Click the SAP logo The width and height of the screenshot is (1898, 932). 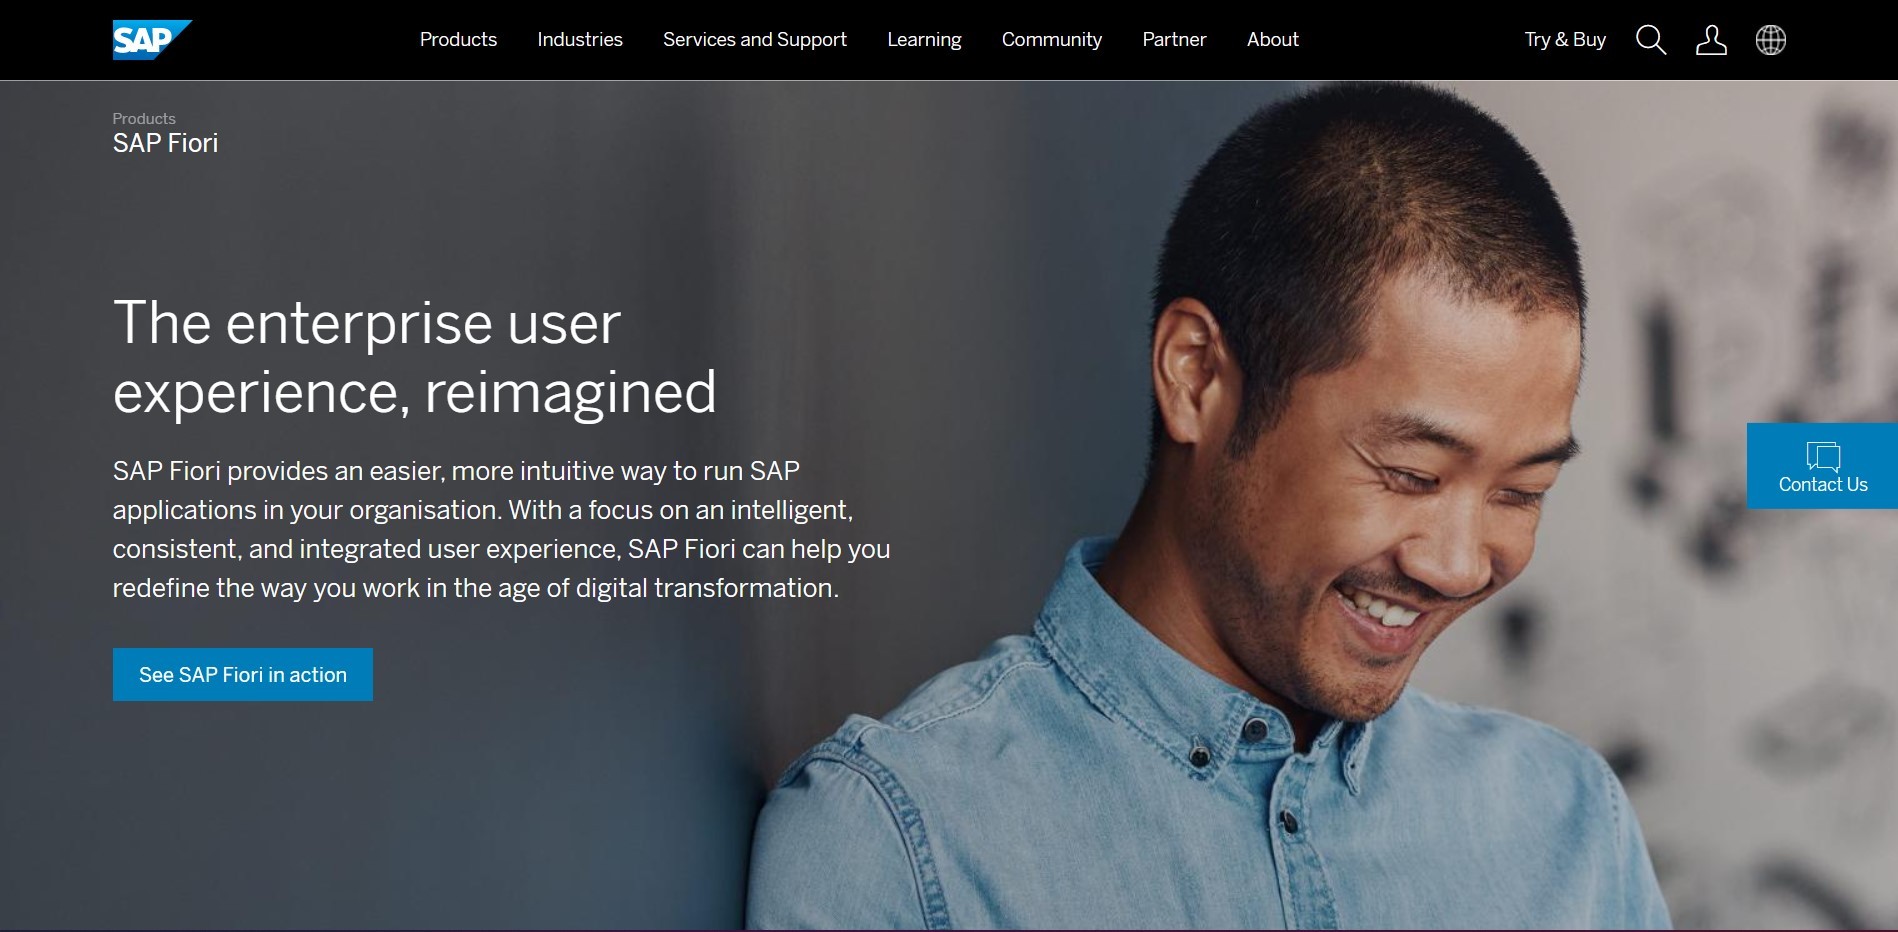point(152,40)
